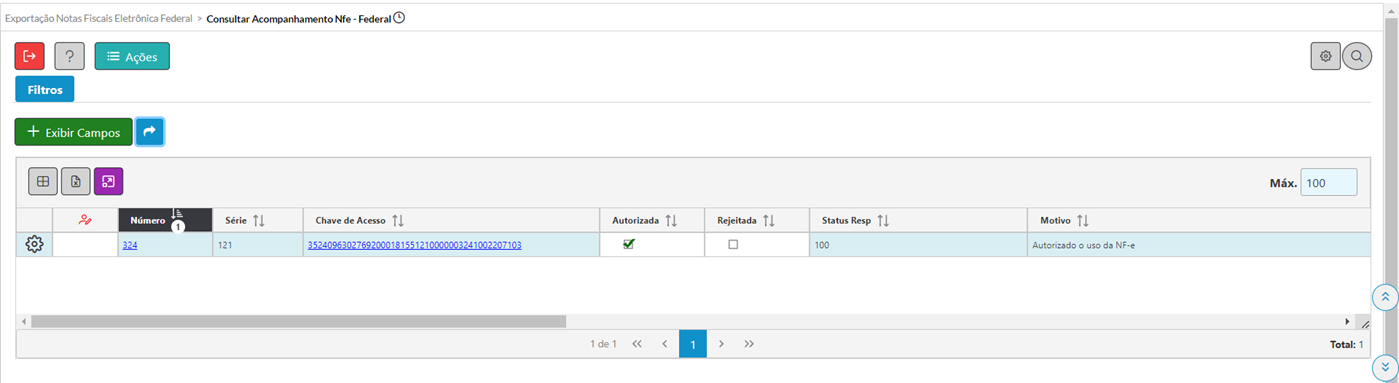This screenshot has height=383, width=1399.
Task: Open the Filtros tab
Action: 45,89
